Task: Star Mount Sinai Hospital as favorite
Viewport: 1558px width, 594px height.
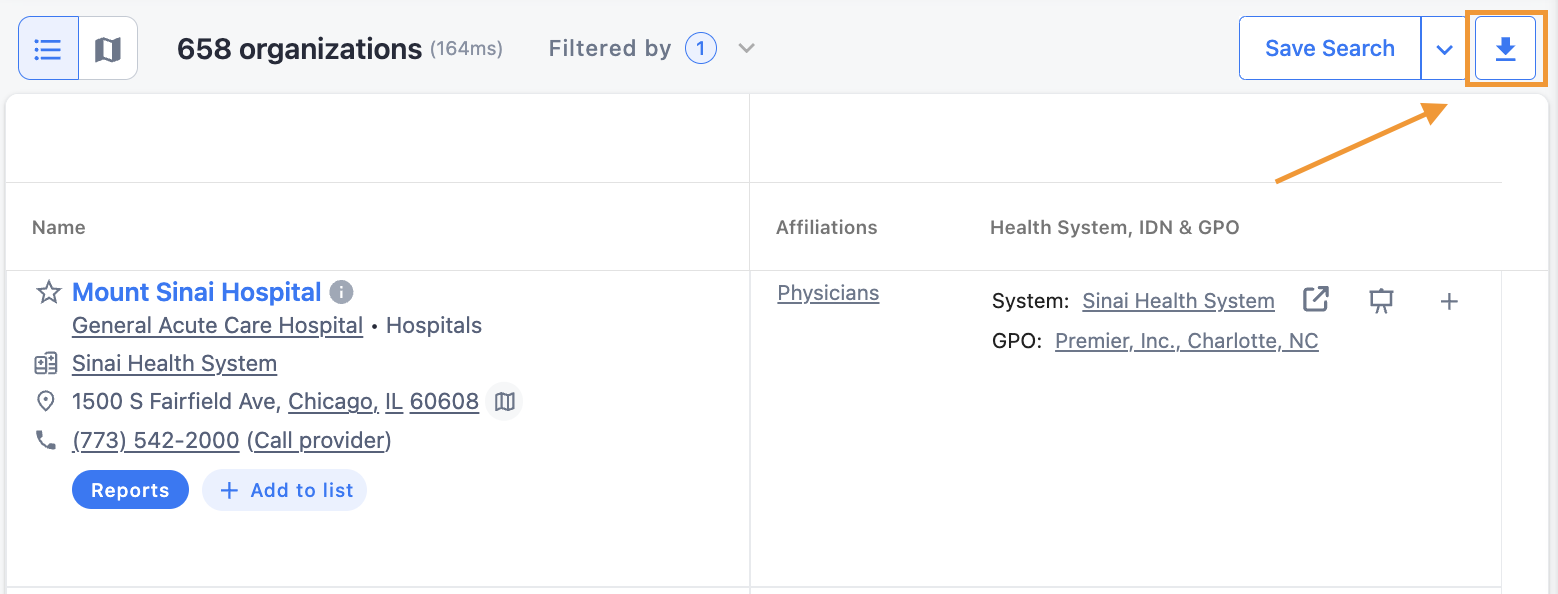Action: click(x=48, y=292)
